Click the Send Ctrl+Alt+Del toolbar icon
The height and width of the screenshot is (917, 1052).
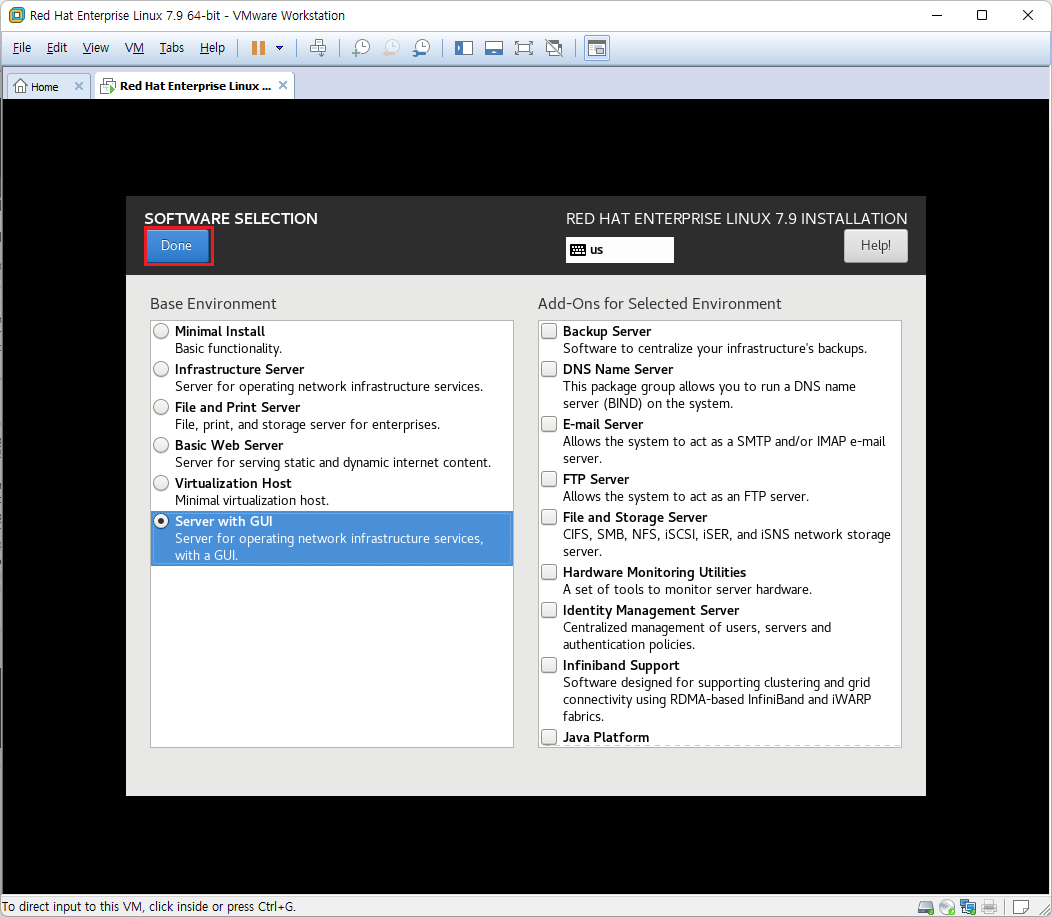point(318,48)
